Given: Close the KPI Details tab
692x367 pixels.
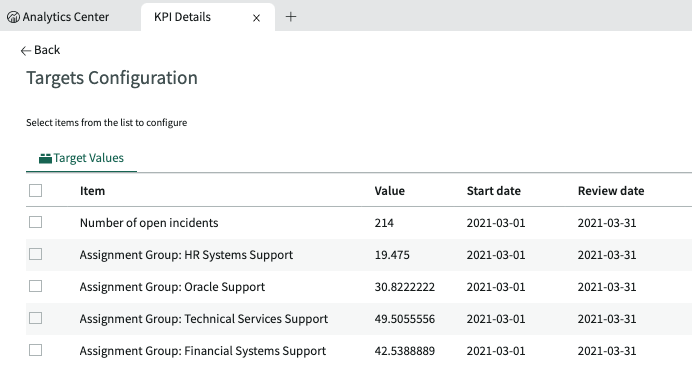Looking at the screenshot, I should pos(256,18).
